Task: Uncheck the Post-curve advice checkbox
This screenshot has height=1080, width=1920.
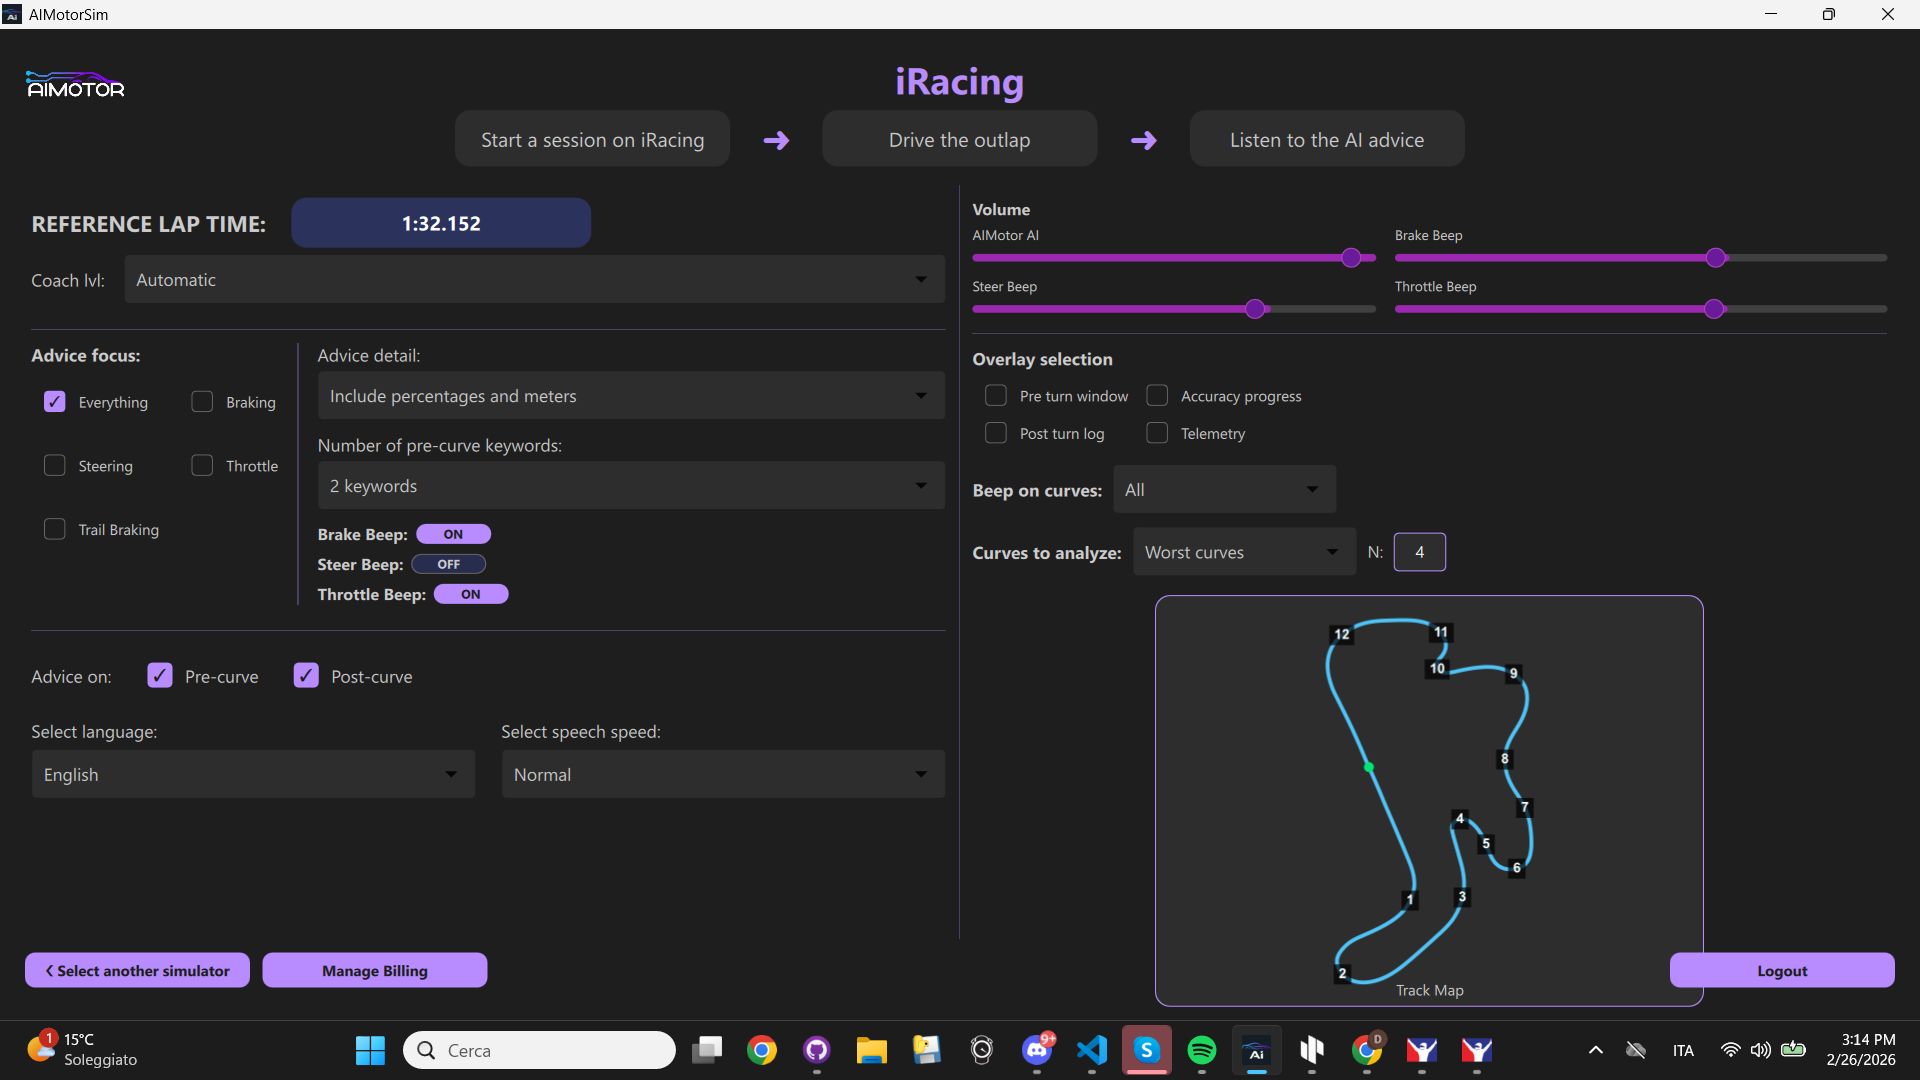Action: point(306,676)
